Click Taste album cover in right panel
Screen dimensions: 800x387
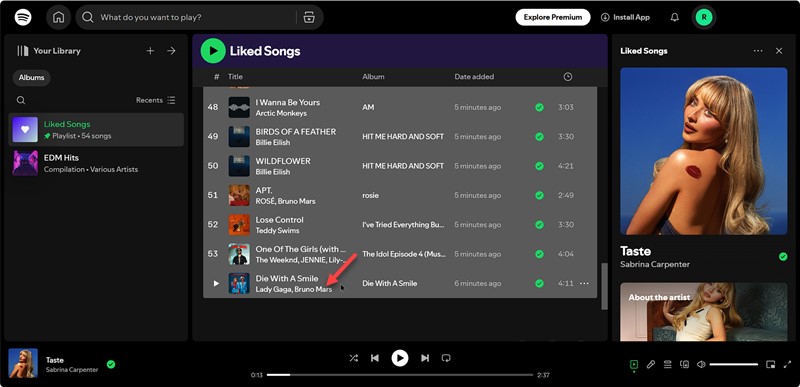click(704, 151)
